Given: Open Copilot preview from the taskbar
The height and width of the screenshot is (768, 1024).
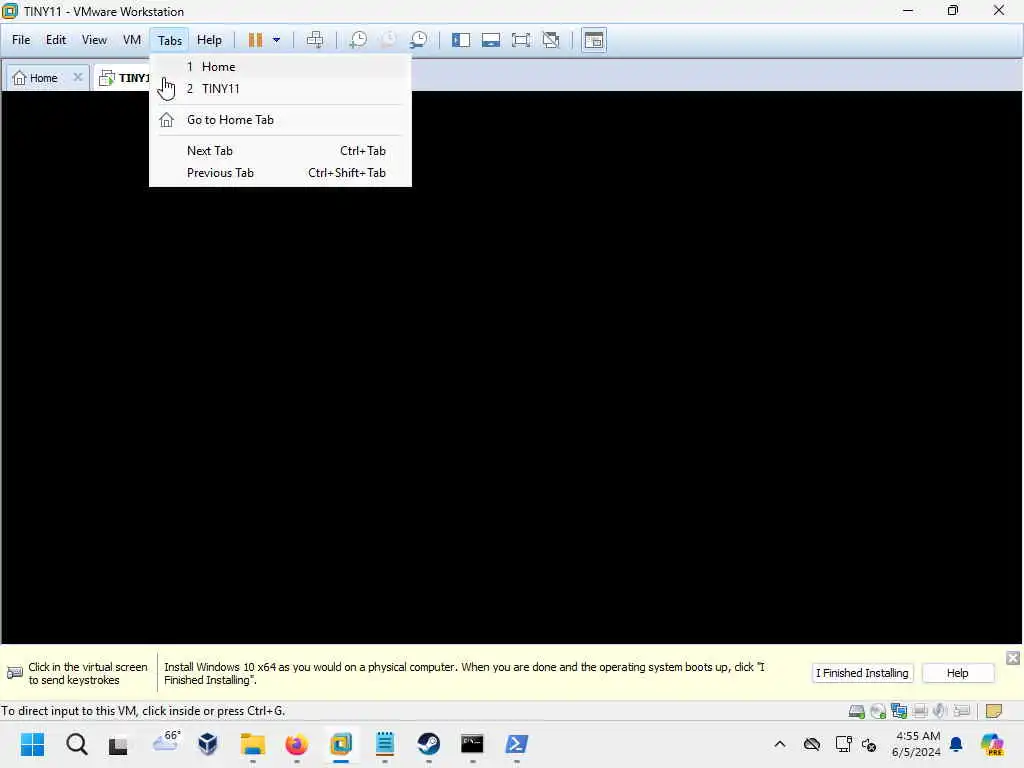Looking at the screenshot, I should tap(992, 744).
